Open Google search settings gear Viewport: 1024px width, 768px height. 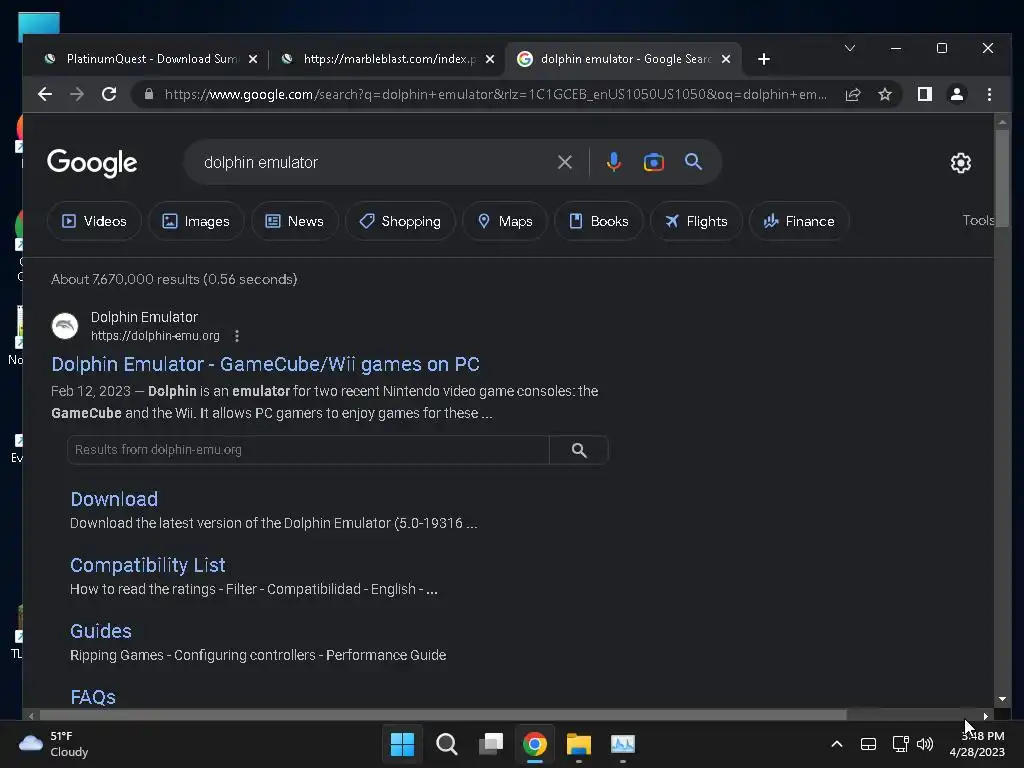tap(961, 163)
